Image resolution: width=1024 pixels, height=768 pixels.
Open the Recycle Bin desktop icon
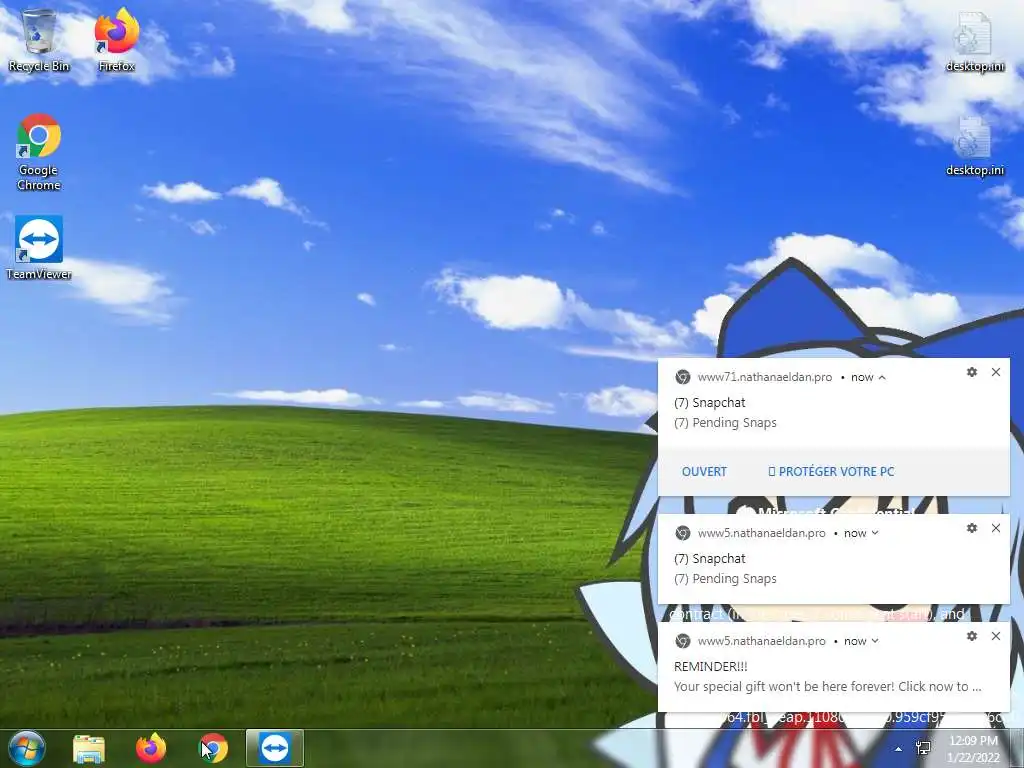(39, 40)
